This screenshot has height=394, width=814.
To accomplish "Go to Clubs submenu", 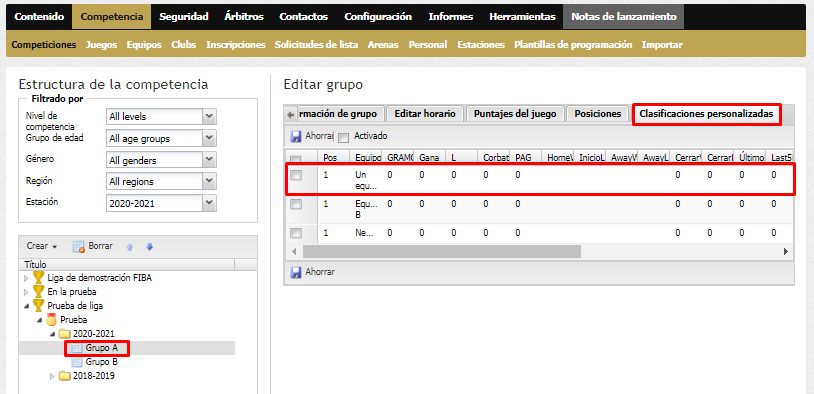I will 184,45.
